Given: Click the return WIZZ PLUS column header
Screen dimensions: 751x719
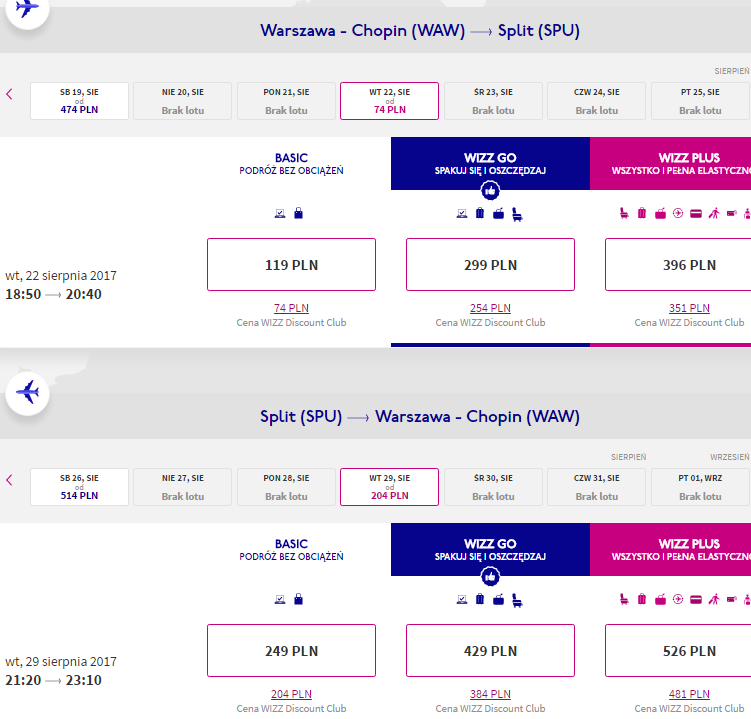Looking at the screenshot, I should tap(671, 549).
